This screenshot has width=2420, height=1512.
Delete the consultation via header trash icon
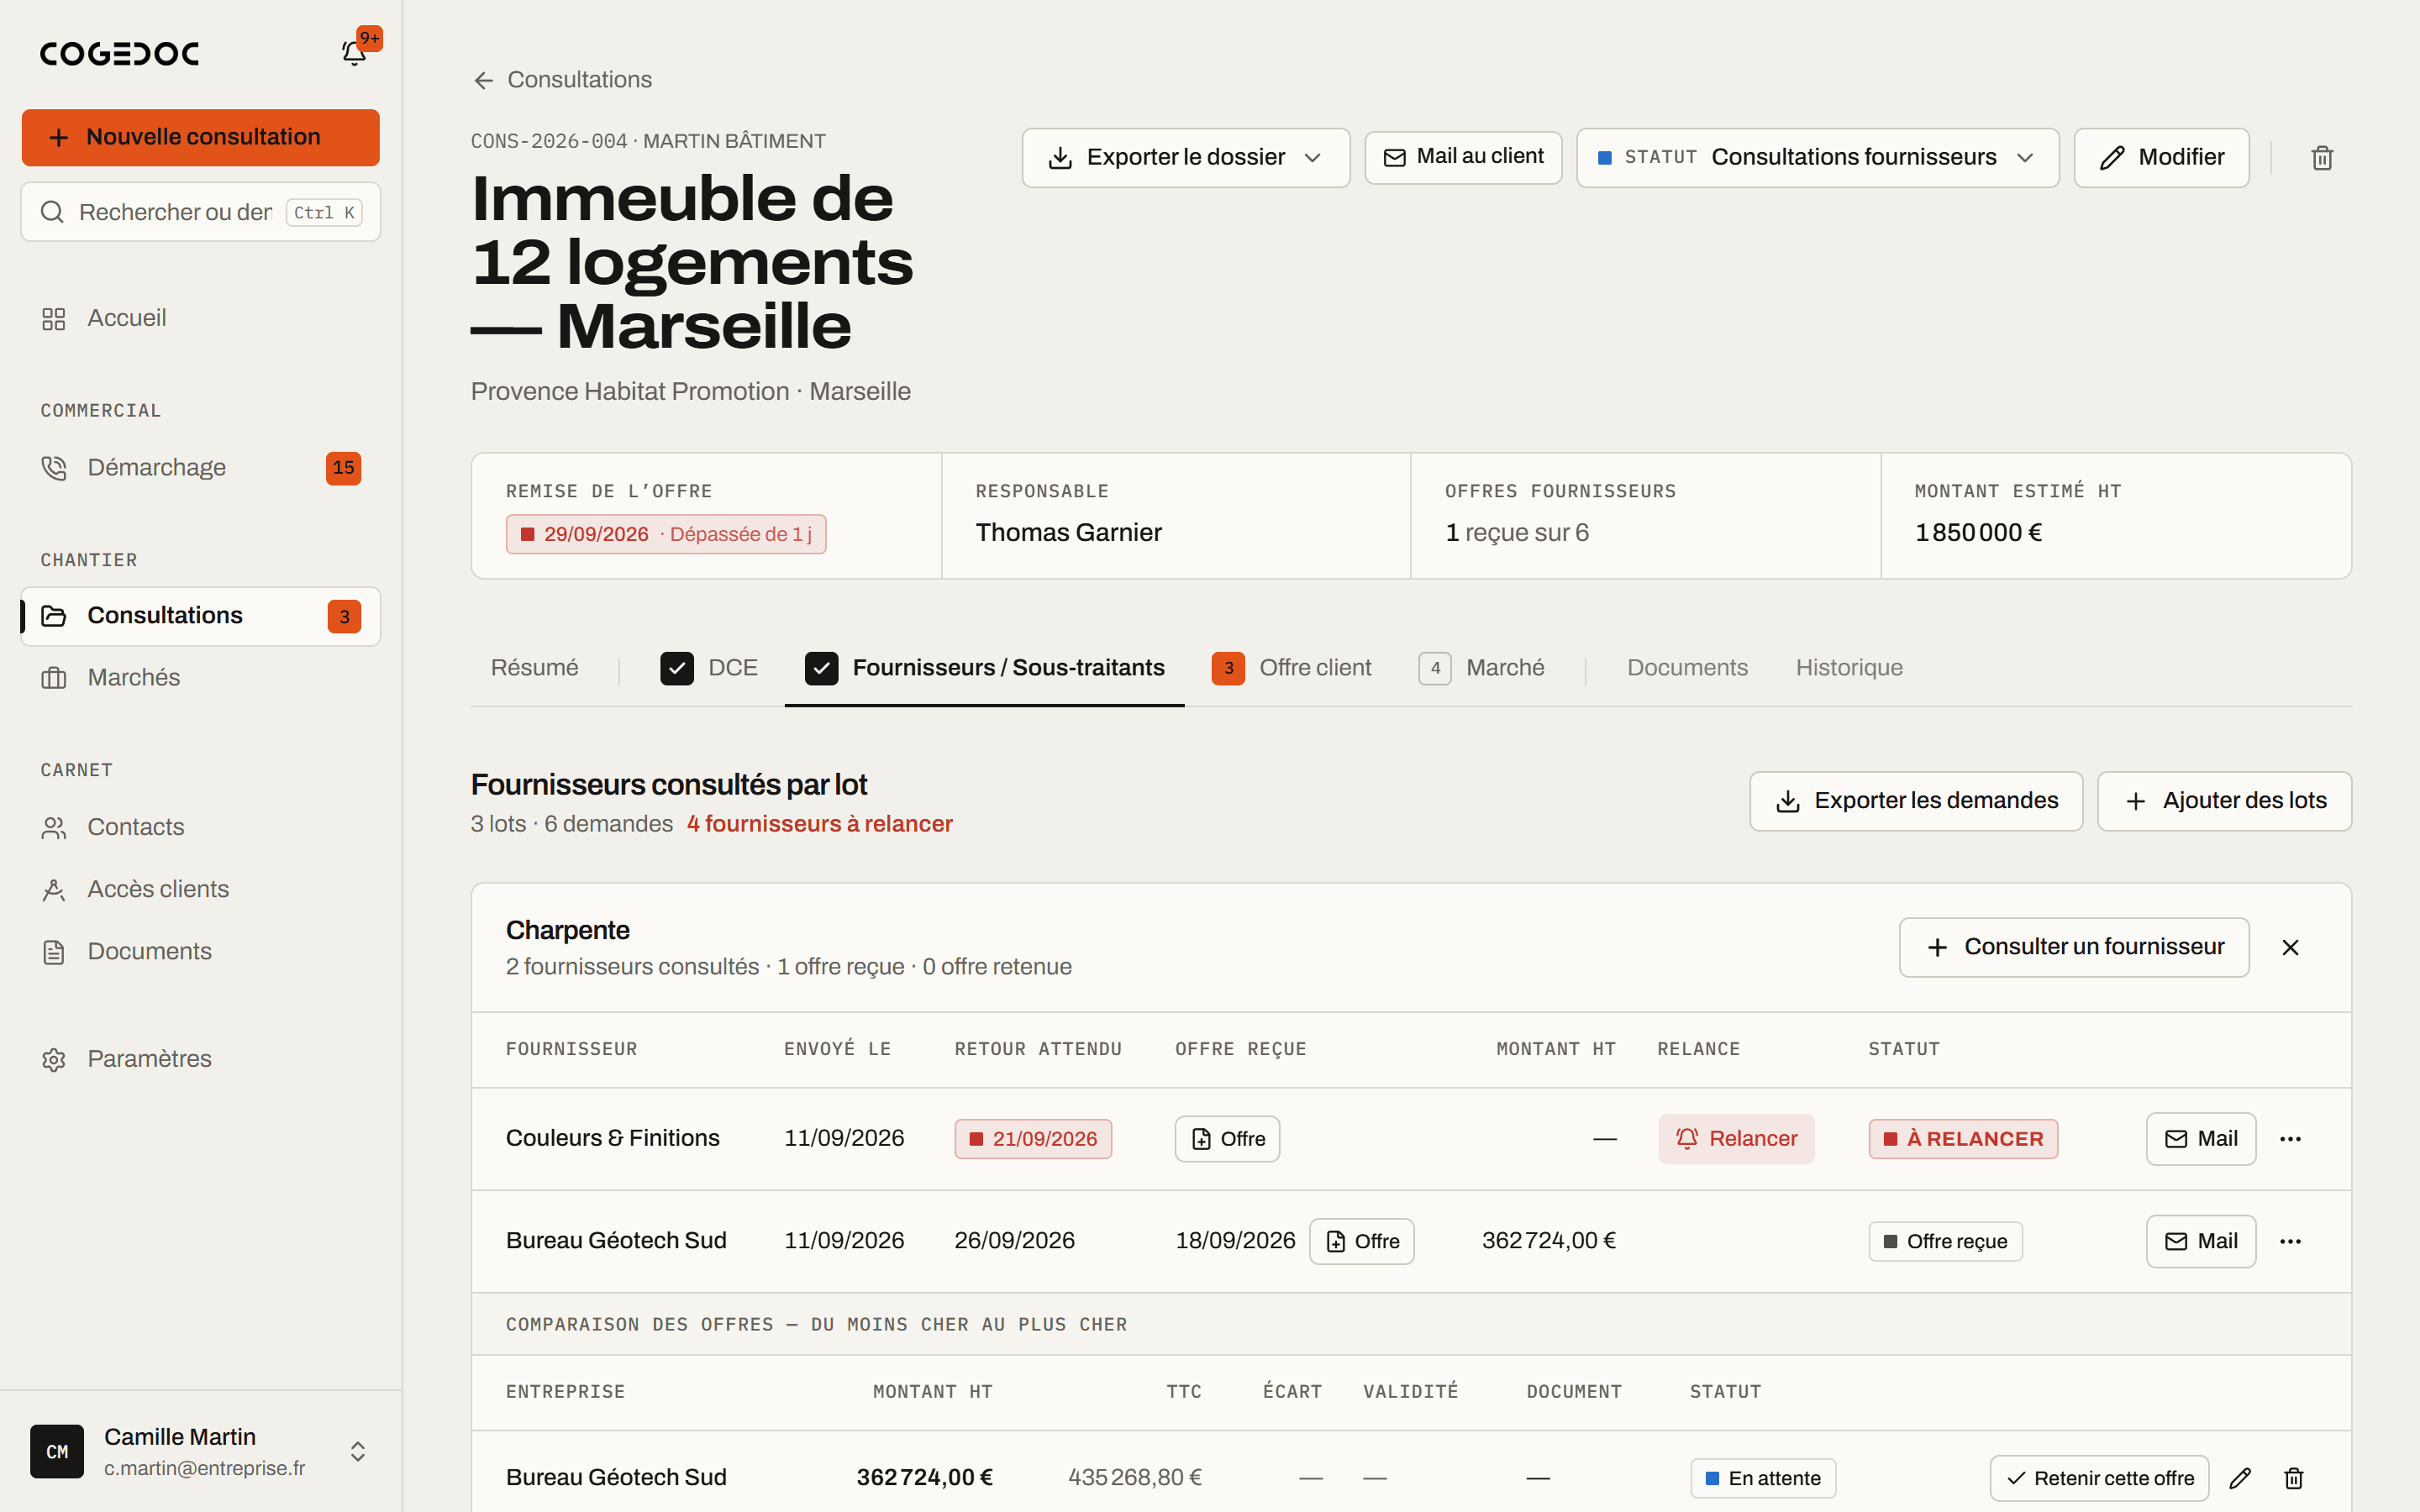pos(2322,158)
